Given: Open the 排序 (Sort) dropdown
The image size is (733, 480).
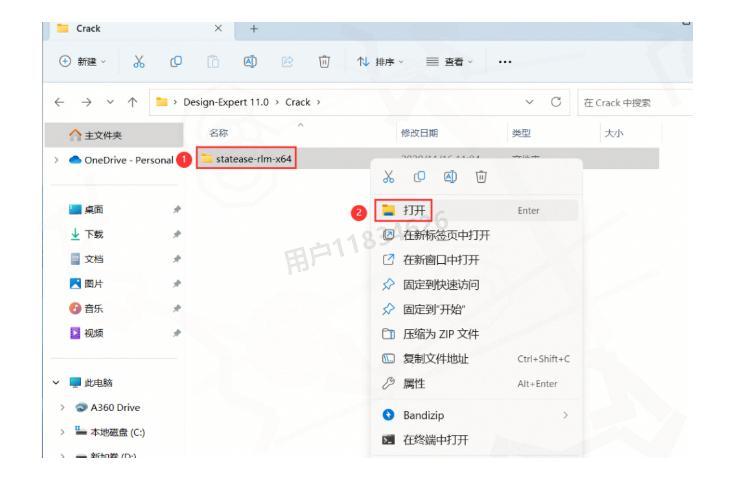Looking at the screenshot, I should 380,61.
